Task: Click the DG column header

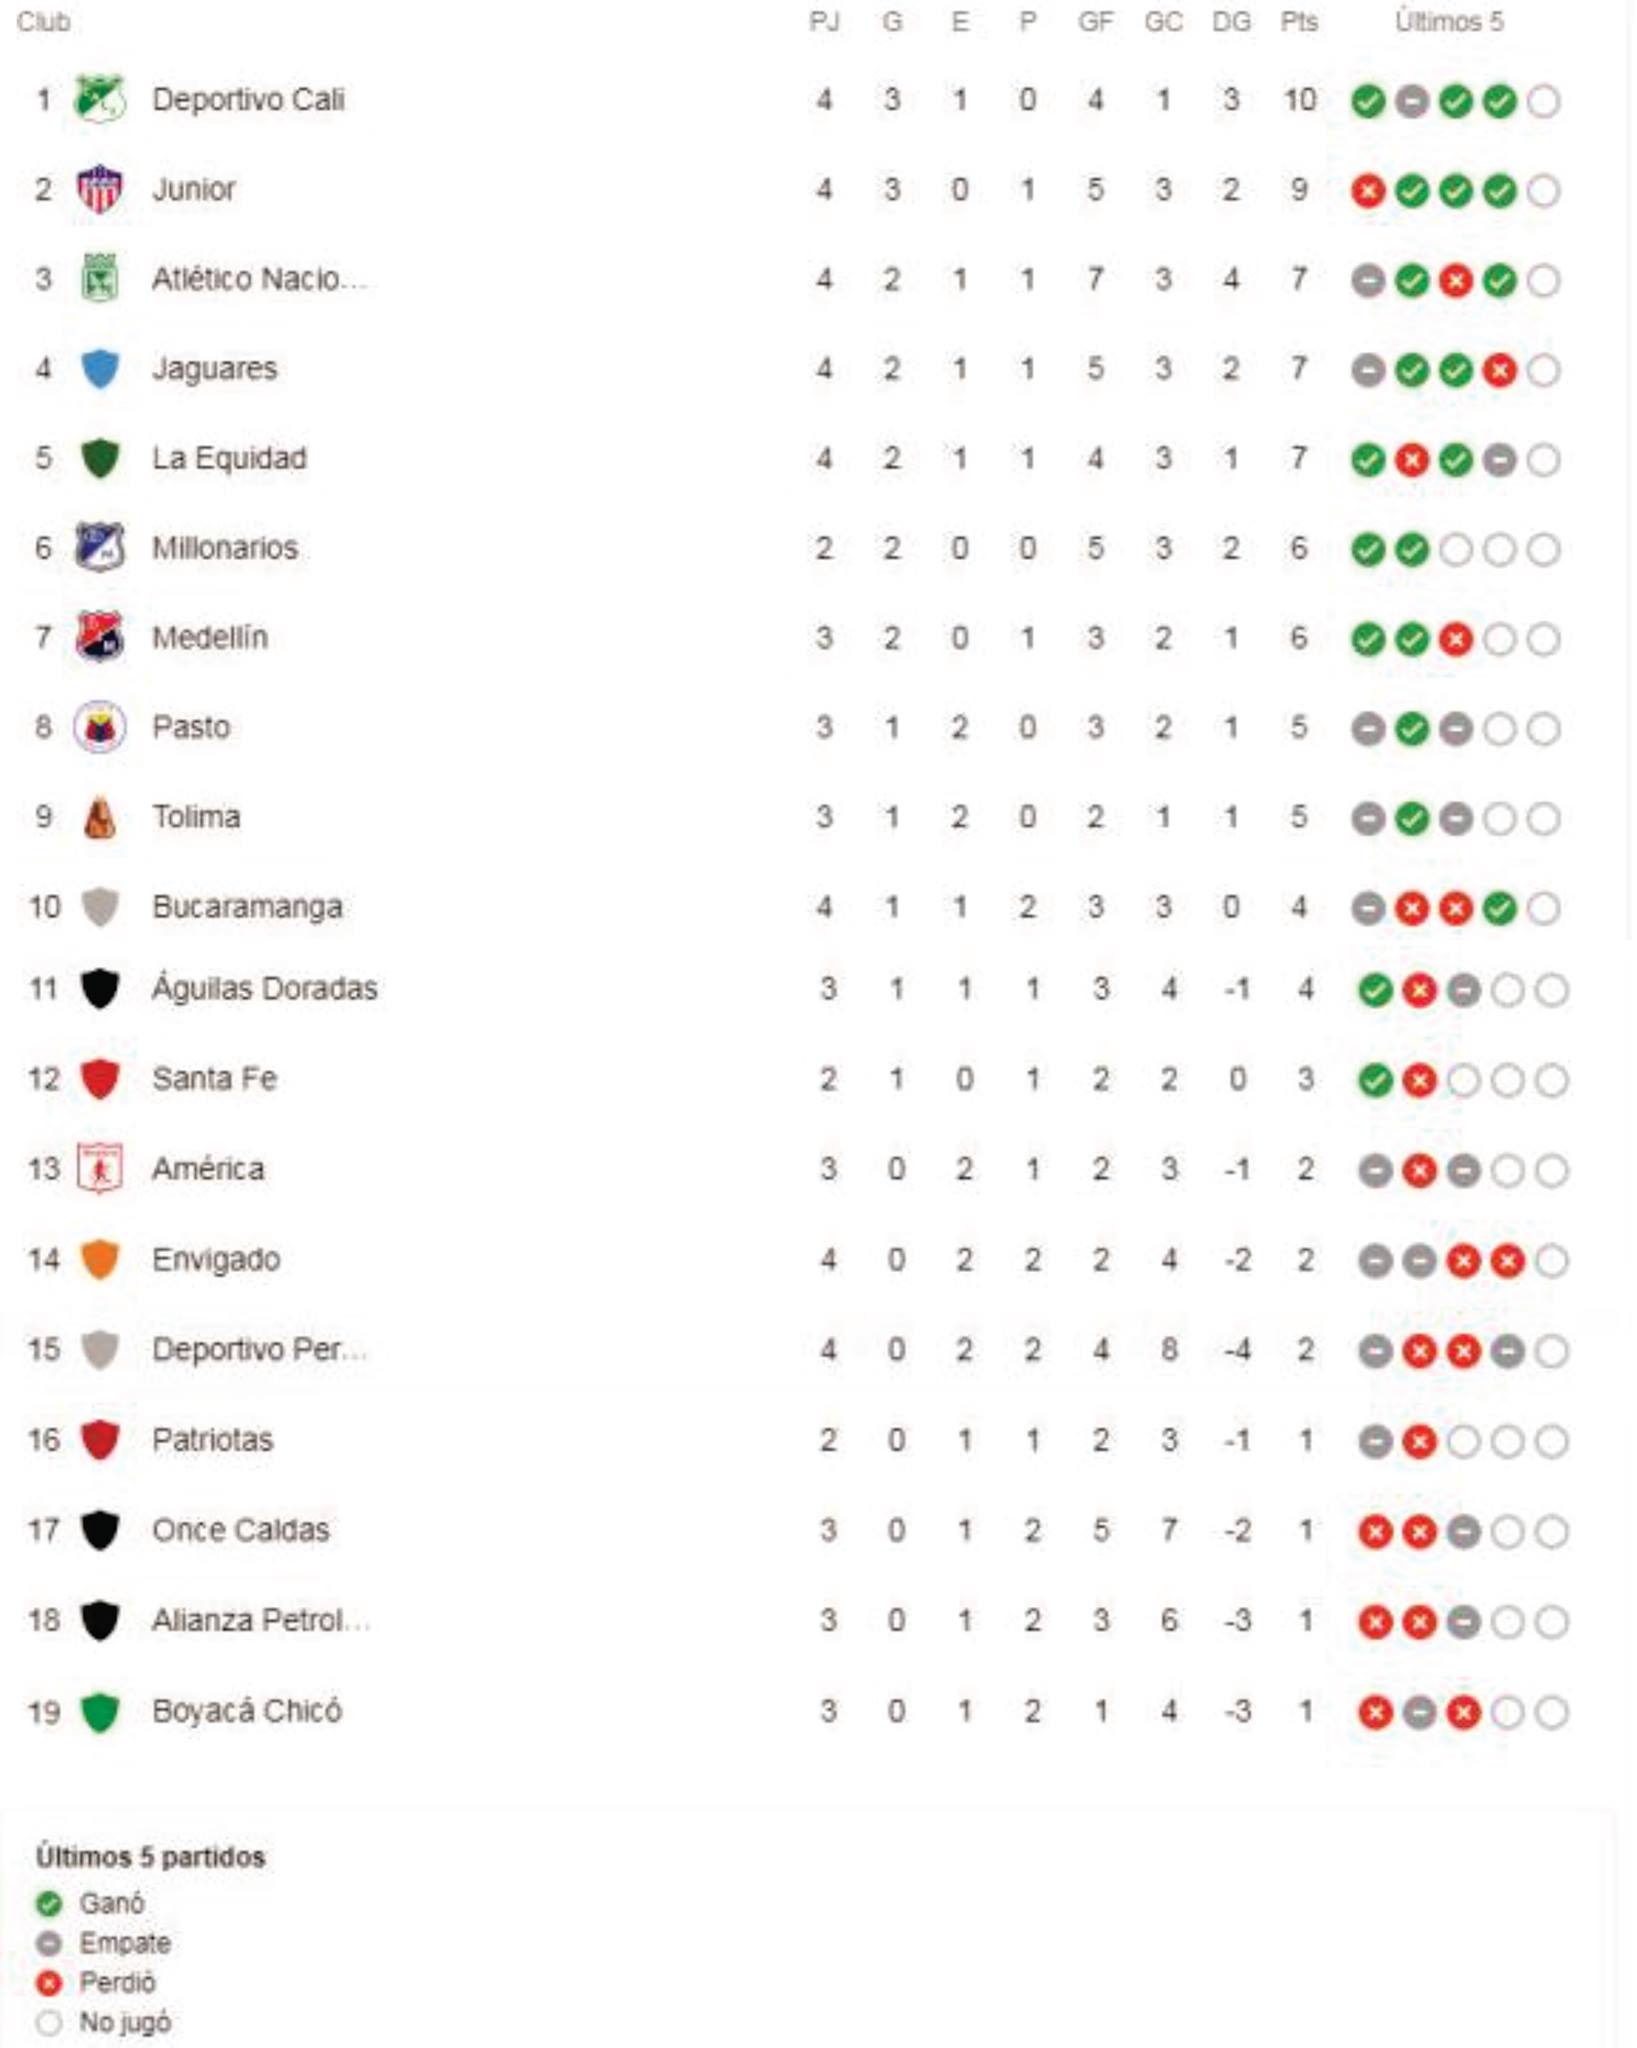Action: [x=1231, y=22]
